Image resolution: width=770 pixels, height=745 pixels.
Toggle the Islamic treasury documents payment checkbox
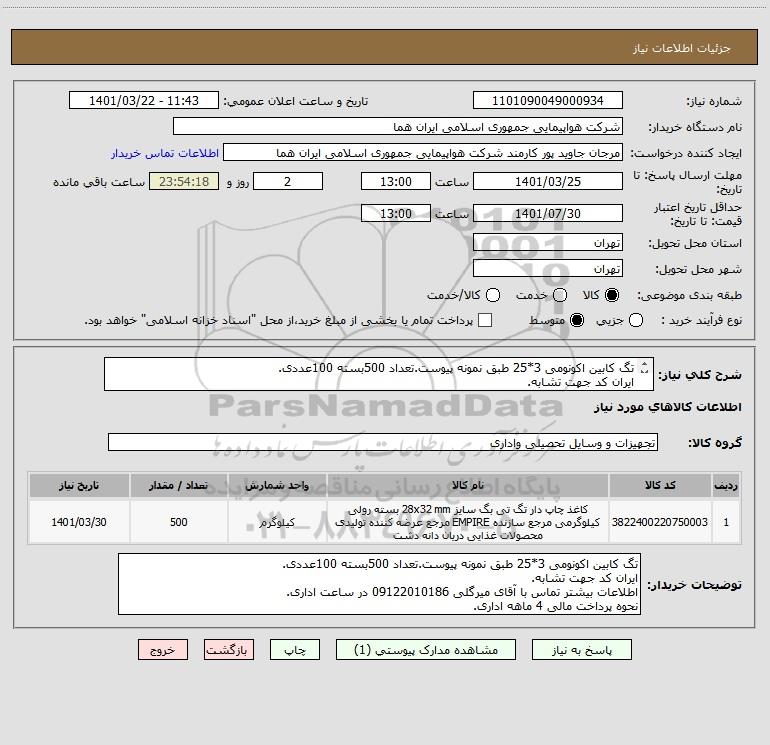click(485, 320)
